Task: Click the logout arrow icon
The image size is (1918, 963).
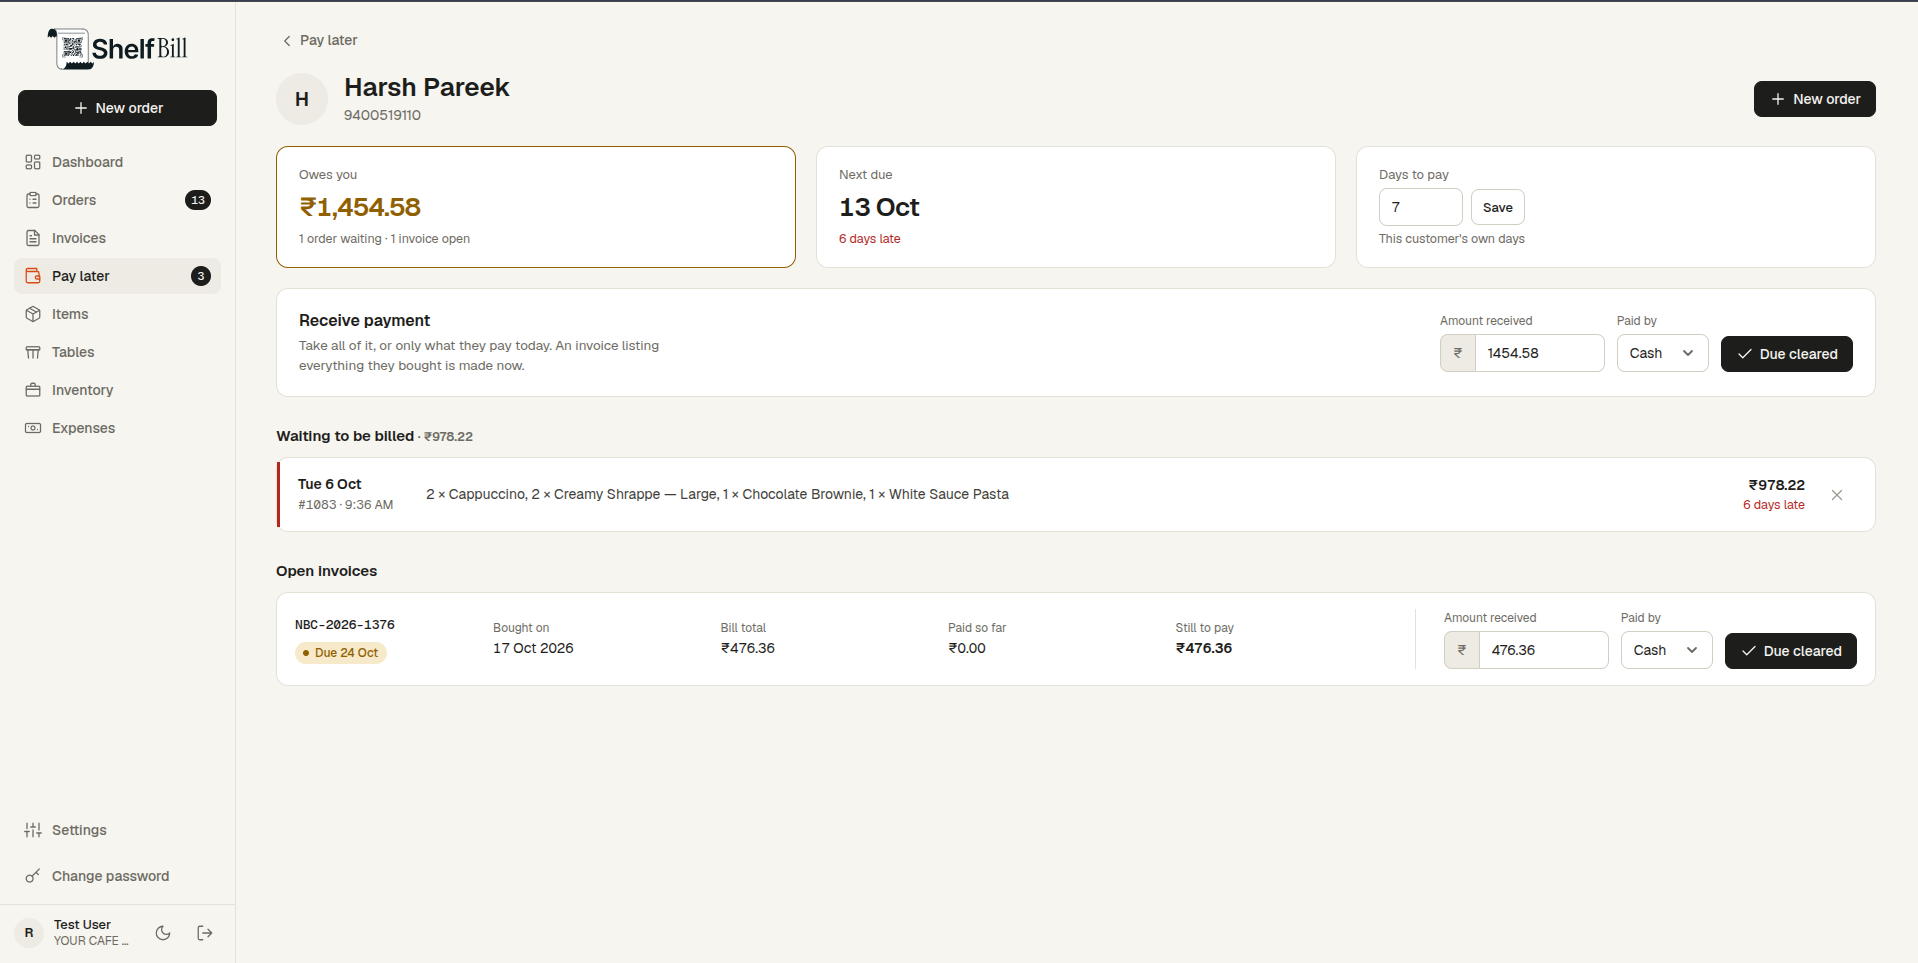Action: 205,933
